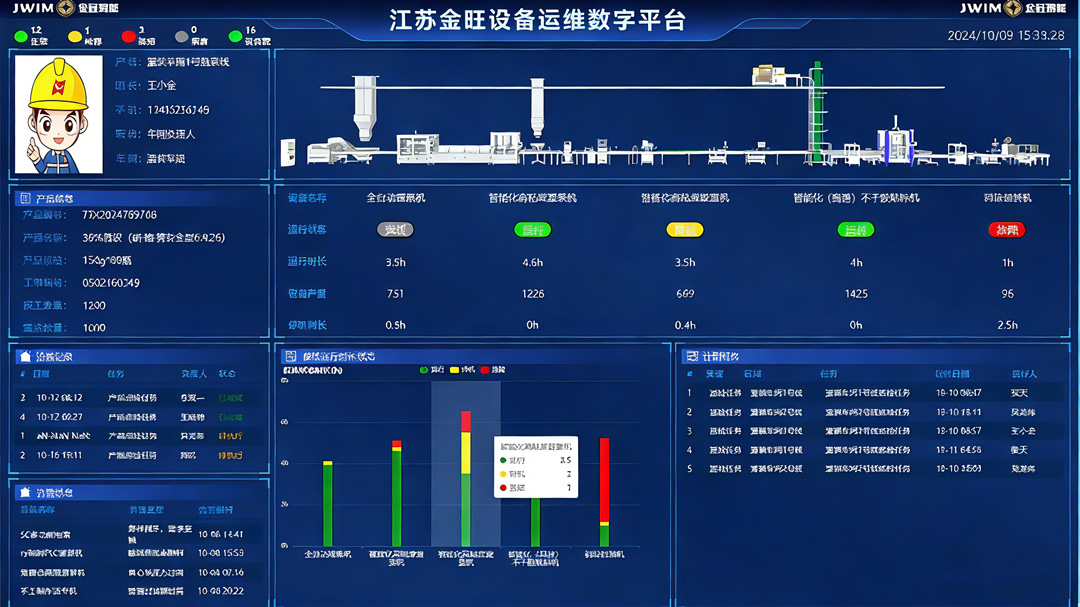
Task: Click the red status pill above 1h runtime
Action: click(x=1007, y=230)
